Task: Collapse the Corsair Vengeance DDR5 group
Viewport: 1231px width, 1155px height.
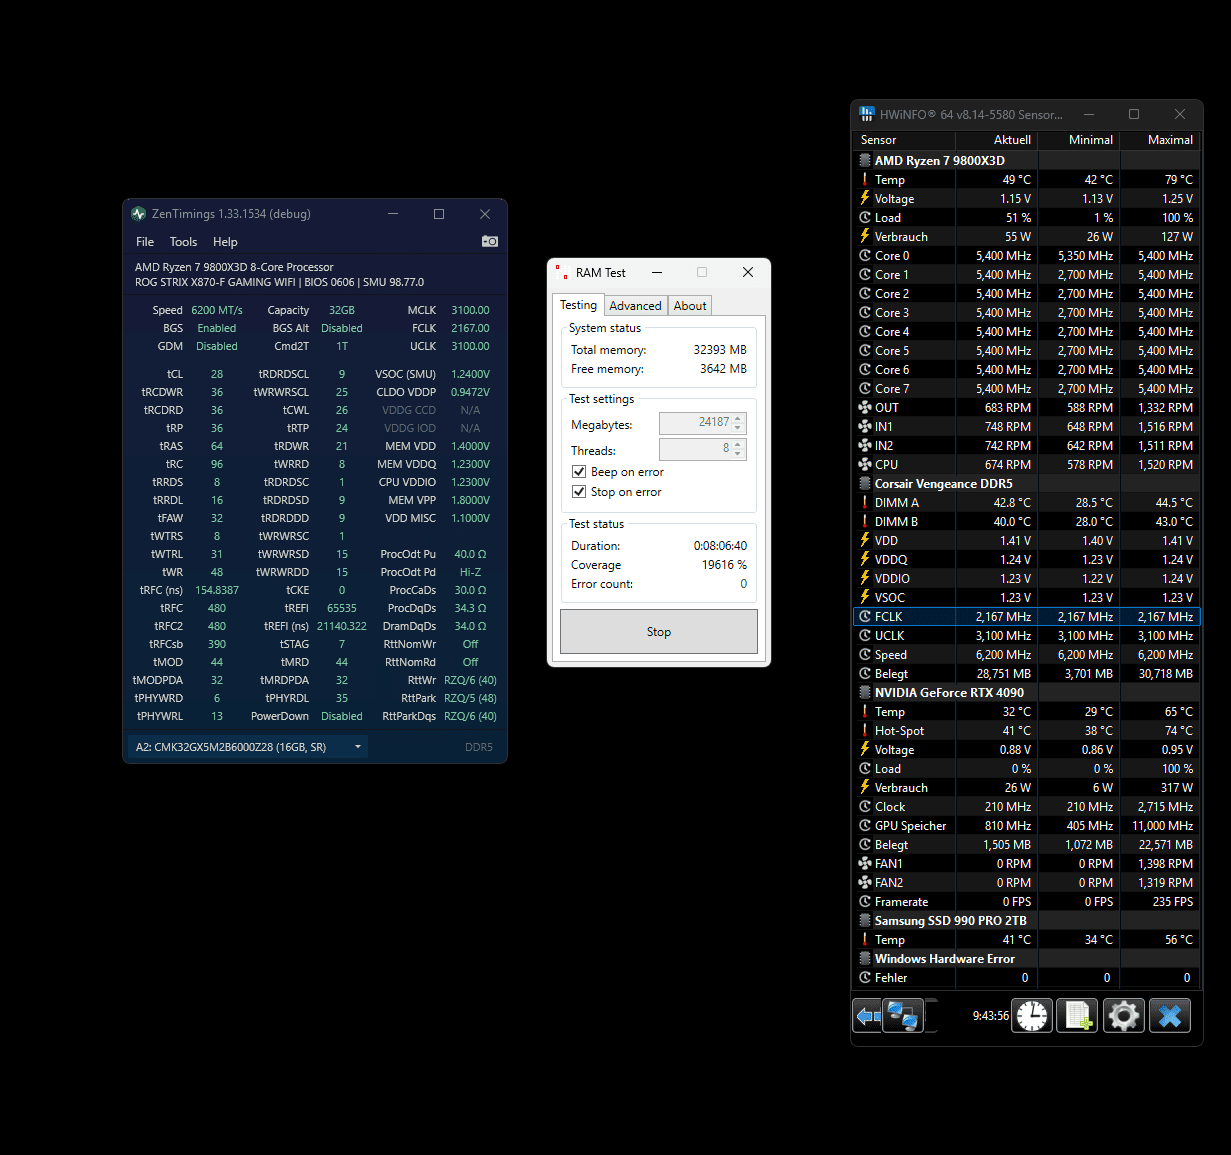Action: click(865, 484)
